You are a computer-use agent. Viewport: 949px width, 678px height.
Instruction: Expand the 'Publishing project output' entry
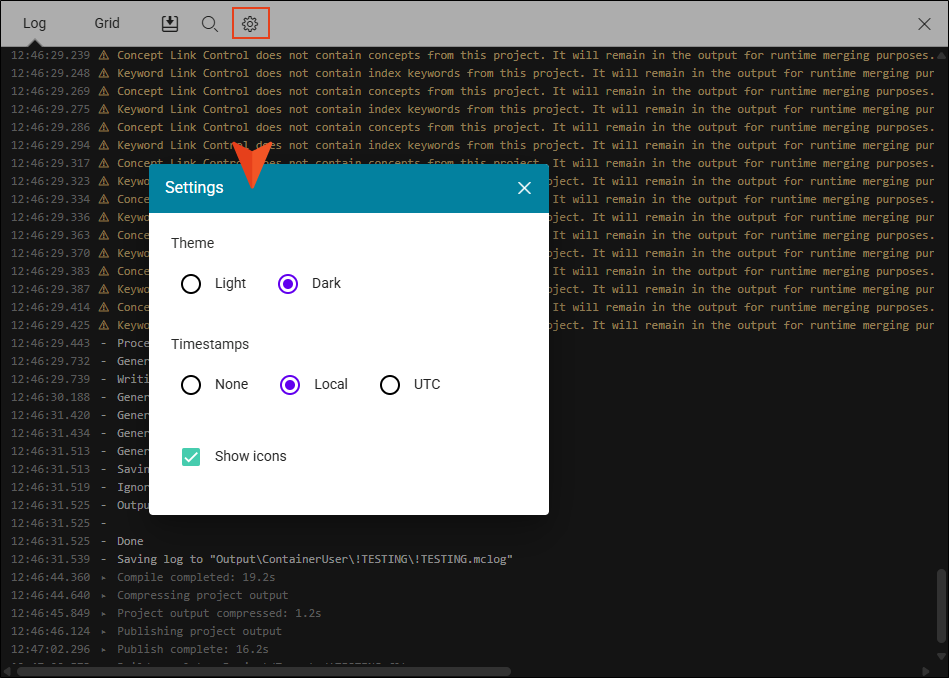pos(103,631)
